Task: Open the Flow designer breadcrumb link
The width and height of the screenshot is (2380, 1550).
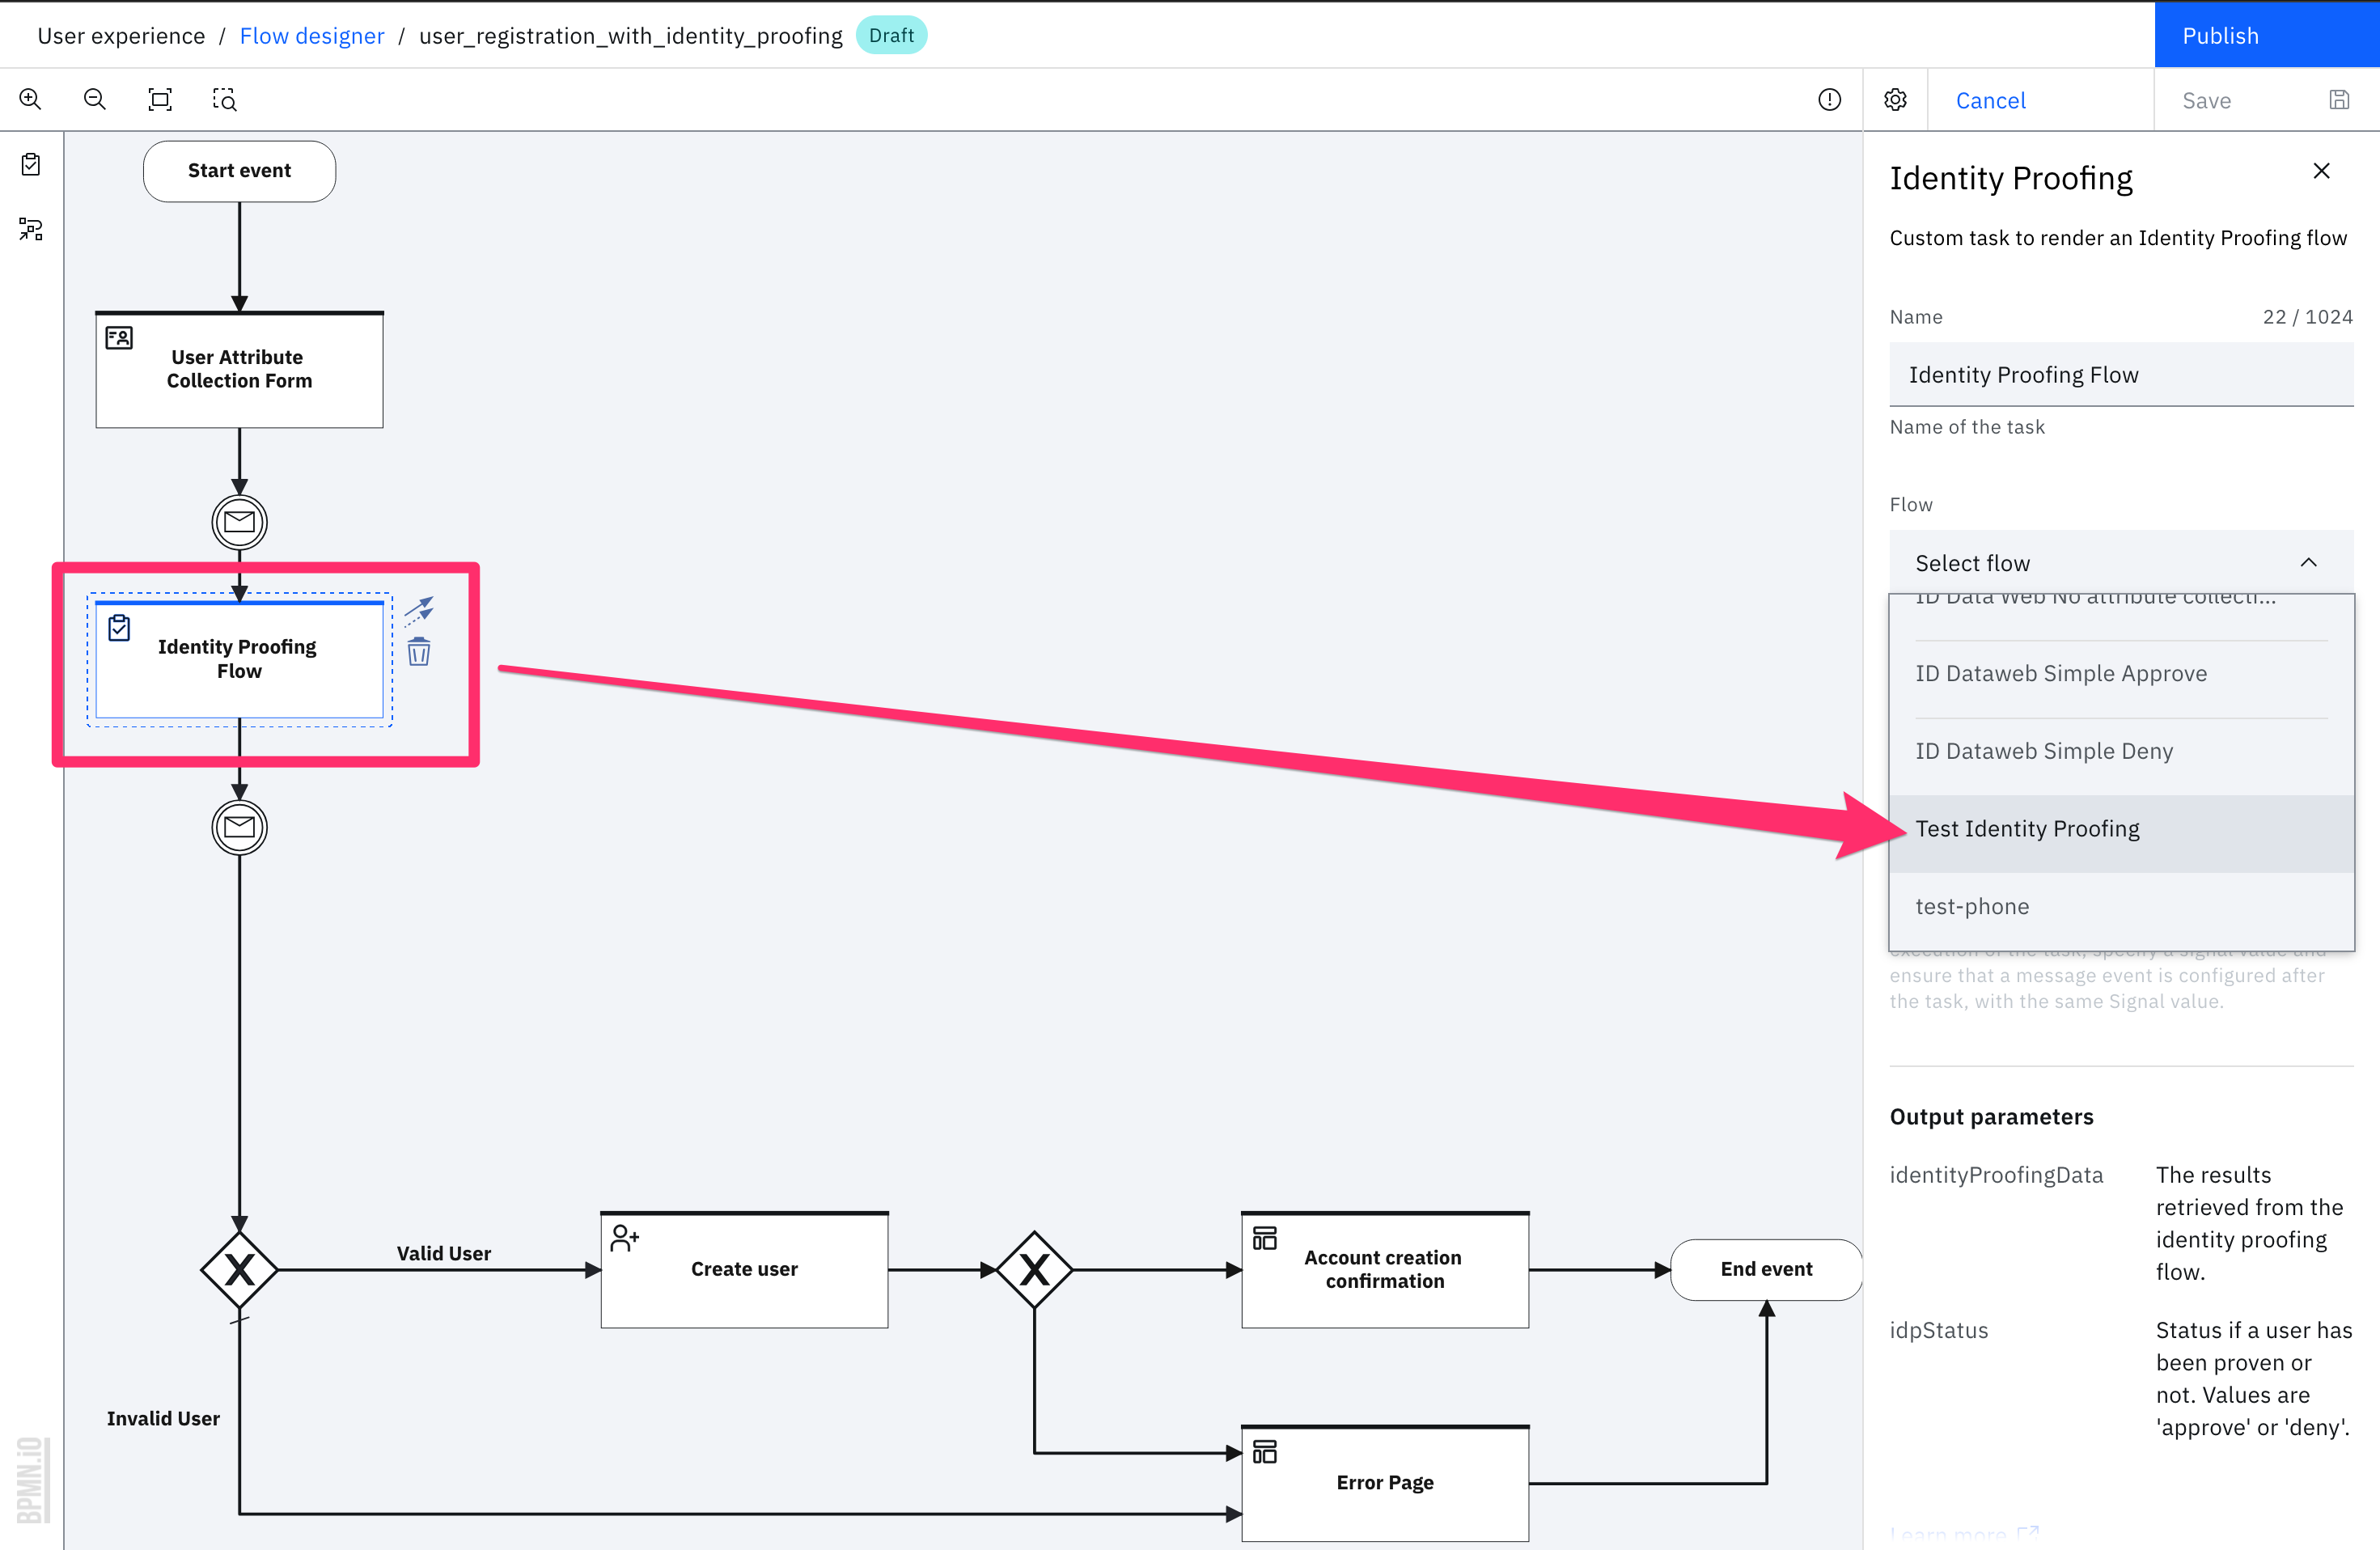Action: (x=312, y=35)
